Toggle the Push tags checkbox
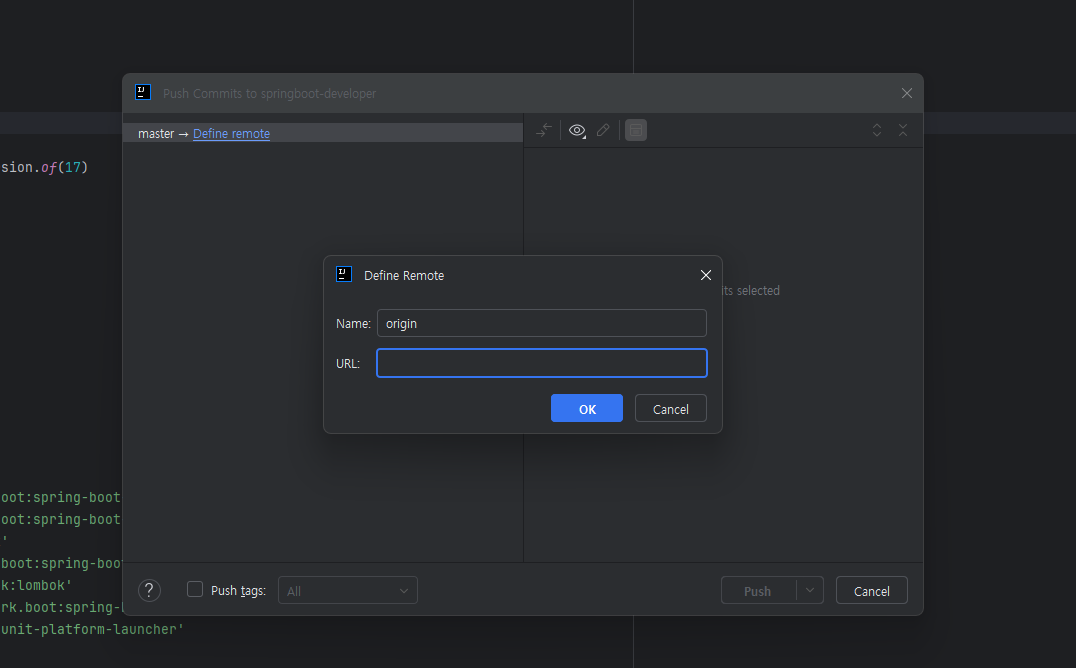The image size is (1076, 668). coord(195,590)
